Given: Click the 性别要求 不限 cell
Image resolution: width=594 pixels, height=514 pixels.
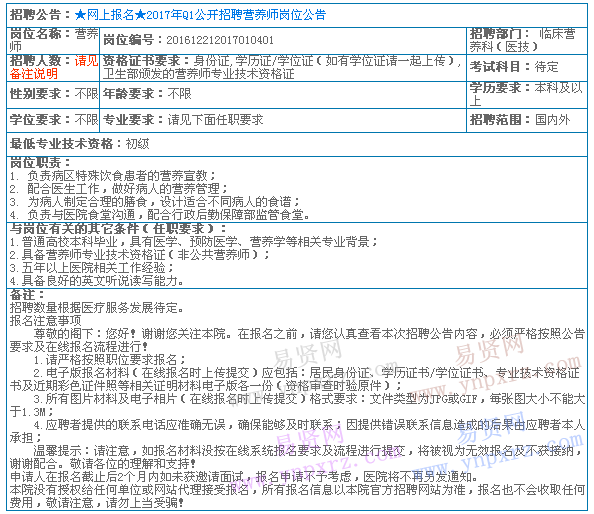Looking at the screenshot, I should (53, 94).
